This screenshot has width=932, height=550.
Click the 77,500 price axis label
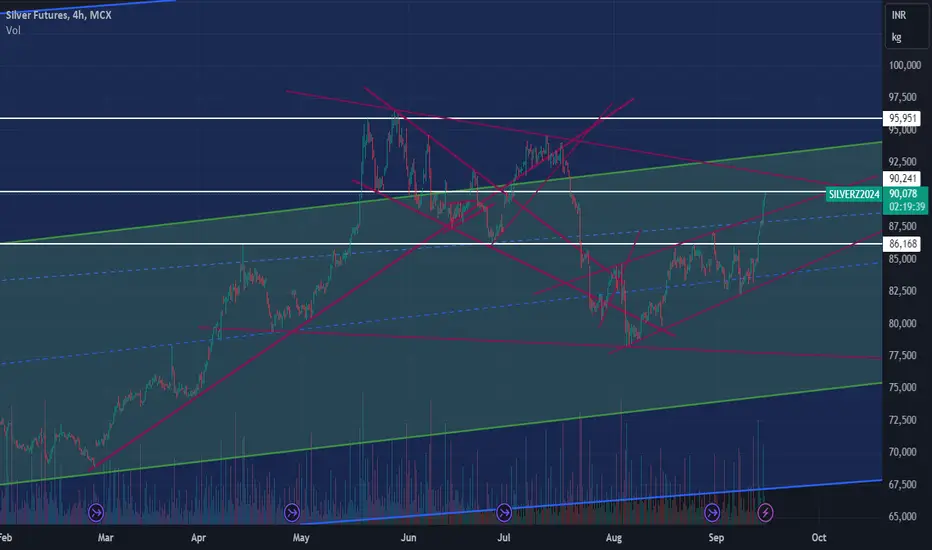(903, 356)
